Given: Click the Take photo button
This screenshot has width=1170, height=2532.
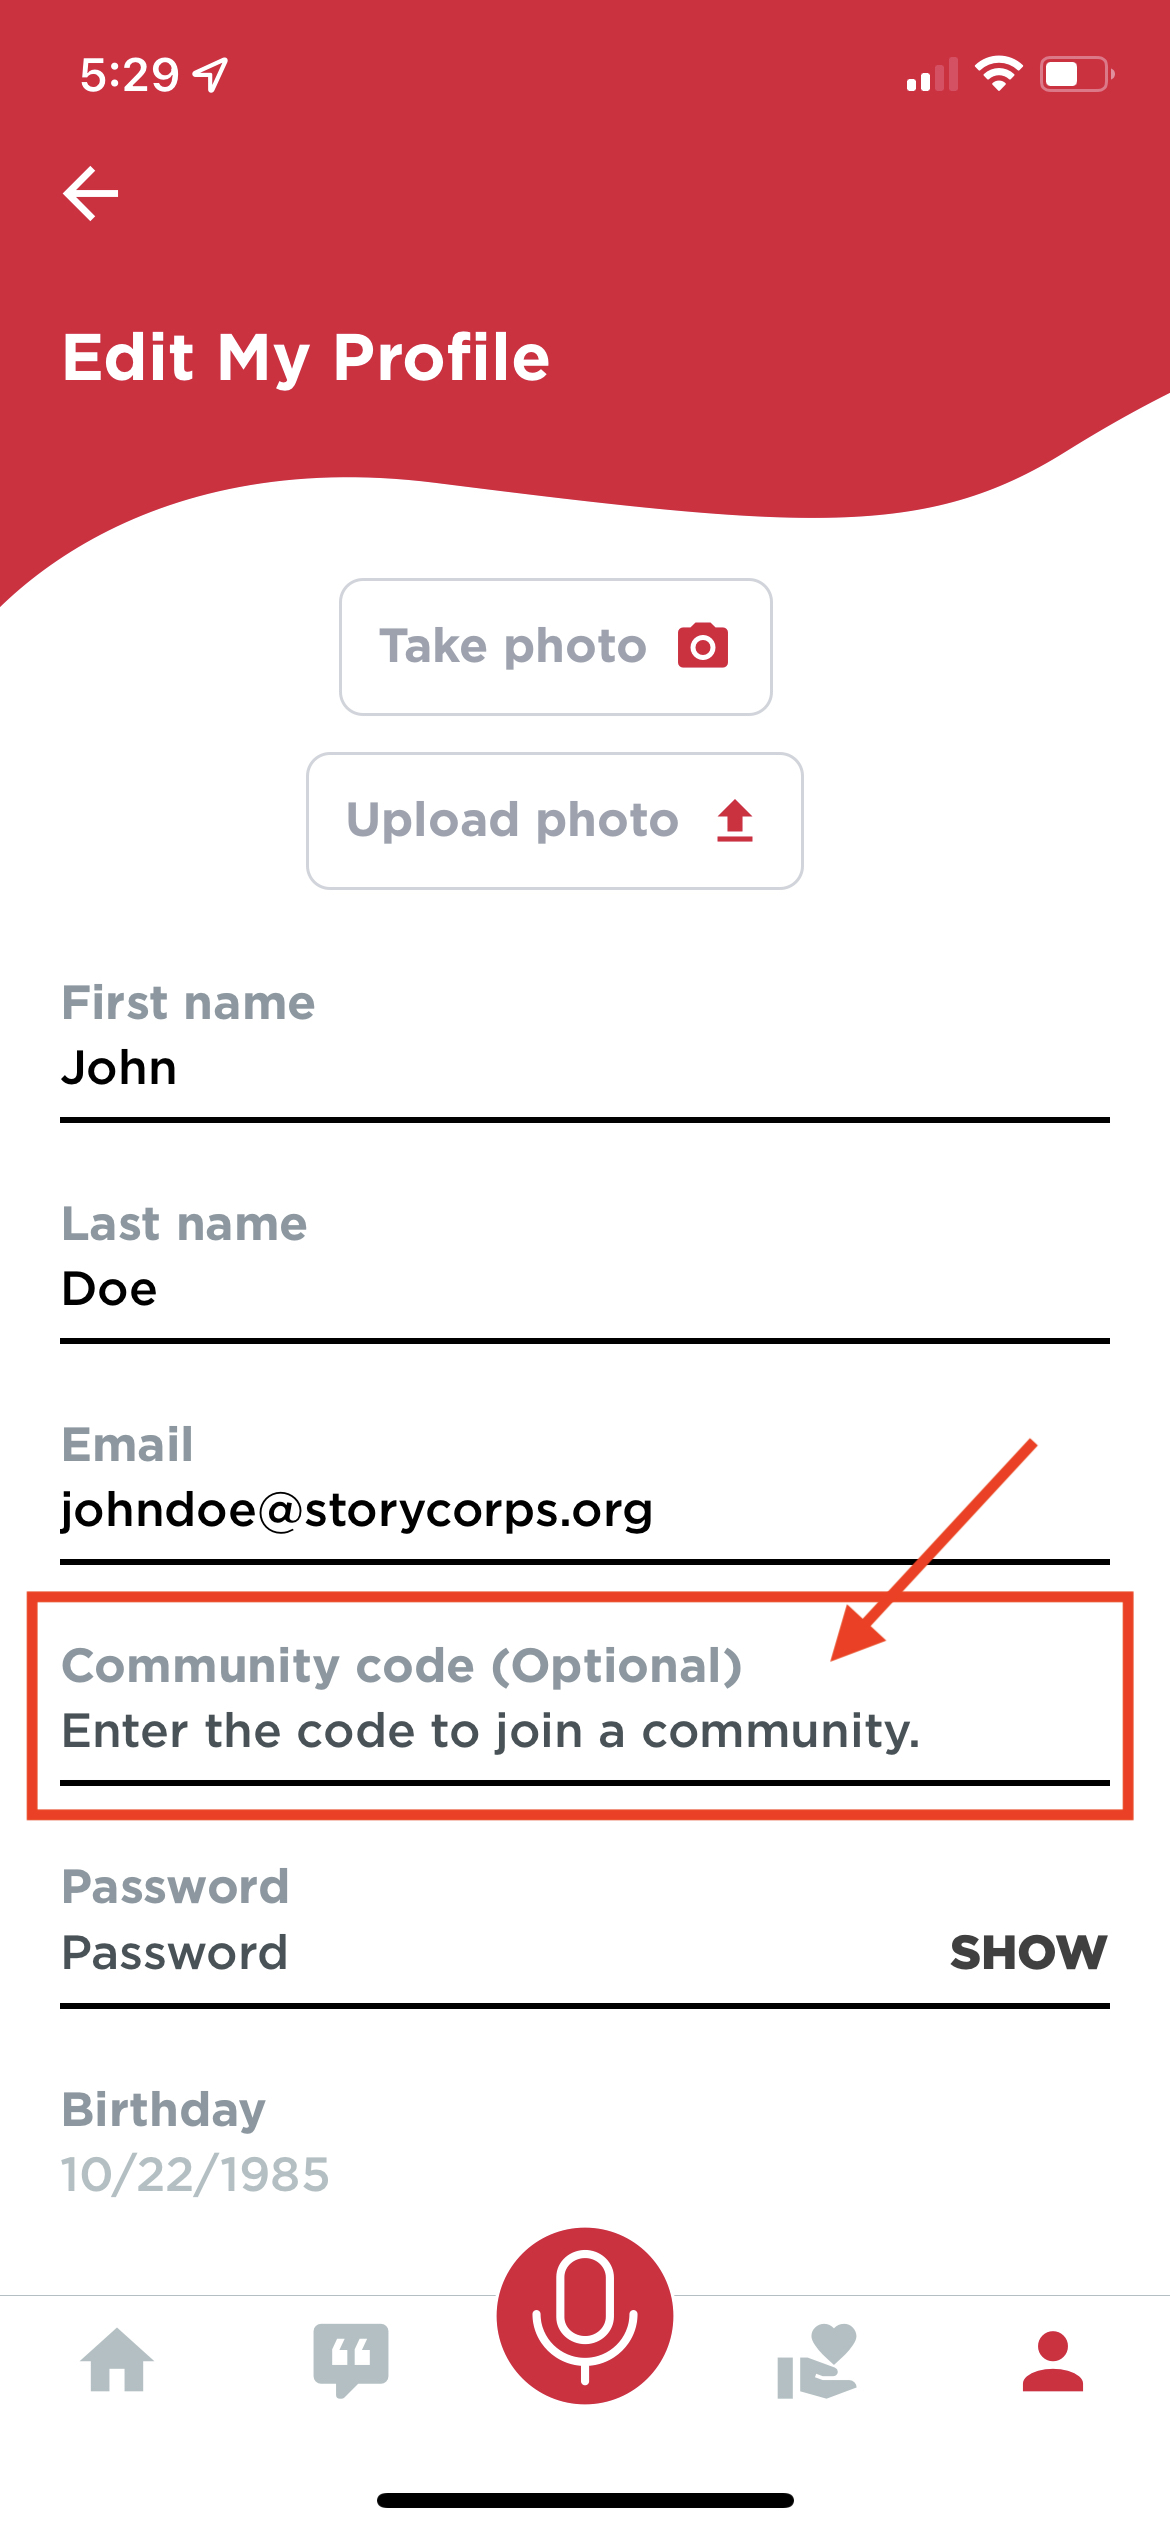Looking at the screenshot, I should pos(556,647).
